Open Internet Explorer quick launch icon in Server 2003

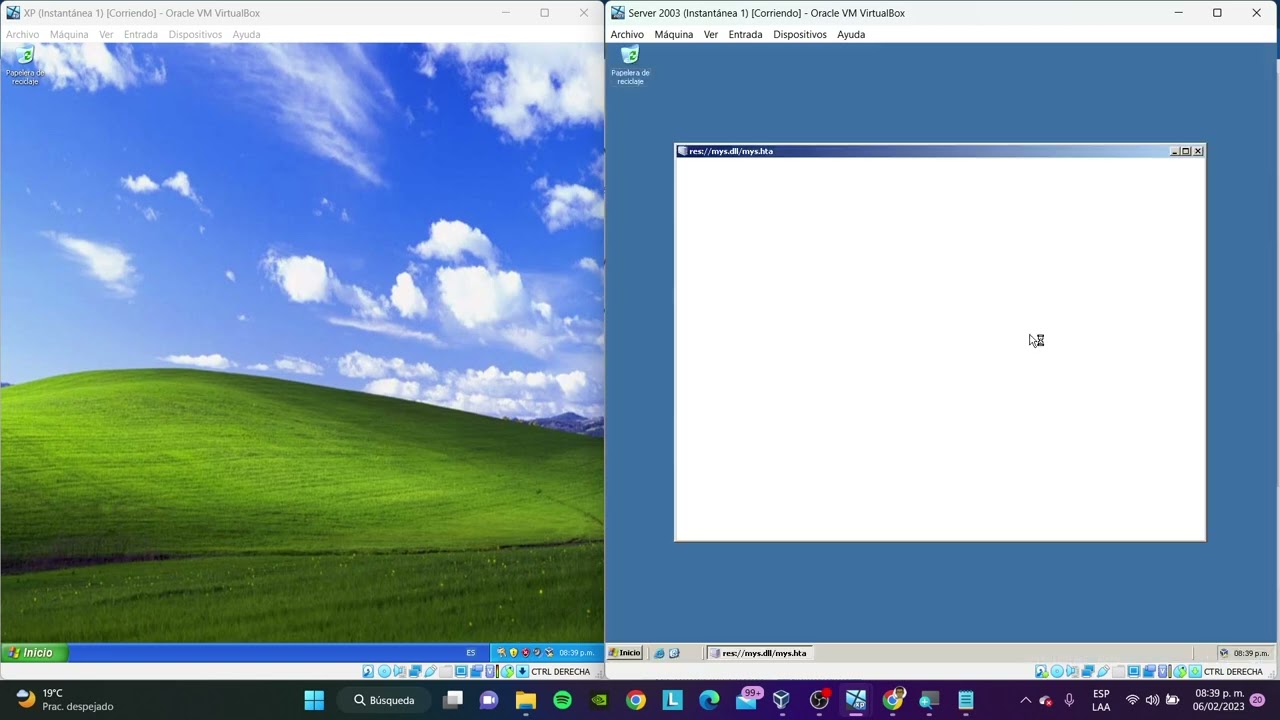(659, 653)
